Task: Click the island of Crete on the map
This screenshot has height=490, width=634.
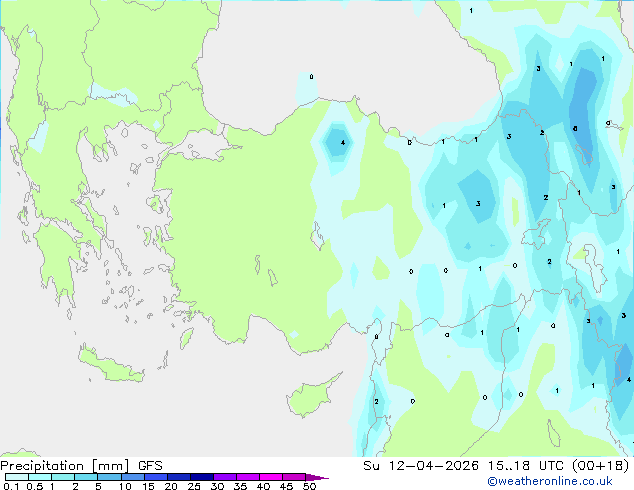Action: coord(110,365)
